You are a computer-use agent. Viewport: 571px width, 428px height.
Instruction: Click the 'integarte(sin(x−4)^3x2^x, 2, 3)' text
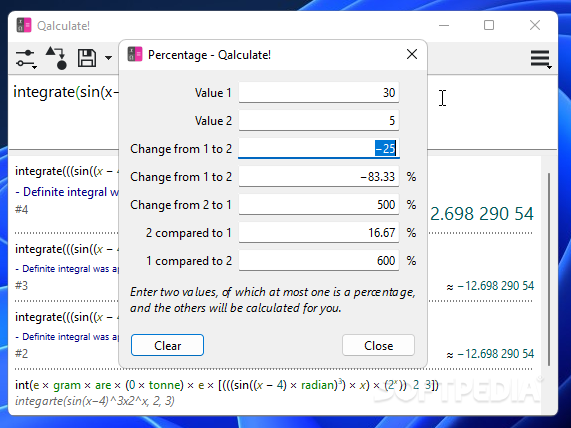(95, 401)
